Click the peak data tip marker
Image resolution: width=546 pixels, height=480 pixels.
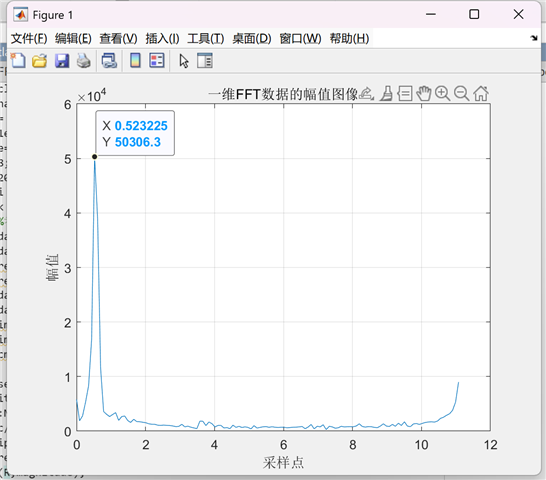pyautogui.click(x=94, y=157)
